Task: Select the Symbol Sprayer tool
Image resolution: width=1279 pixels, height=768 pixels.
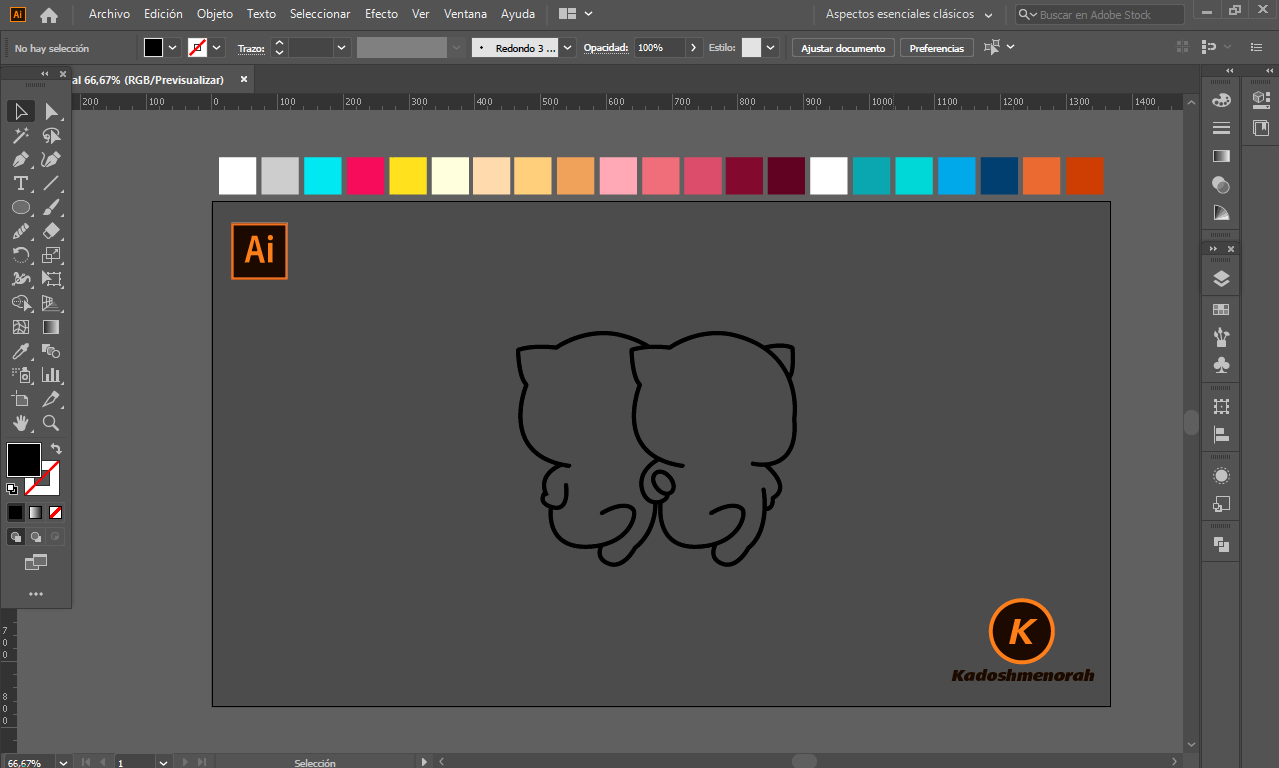Action: [21, 375]
